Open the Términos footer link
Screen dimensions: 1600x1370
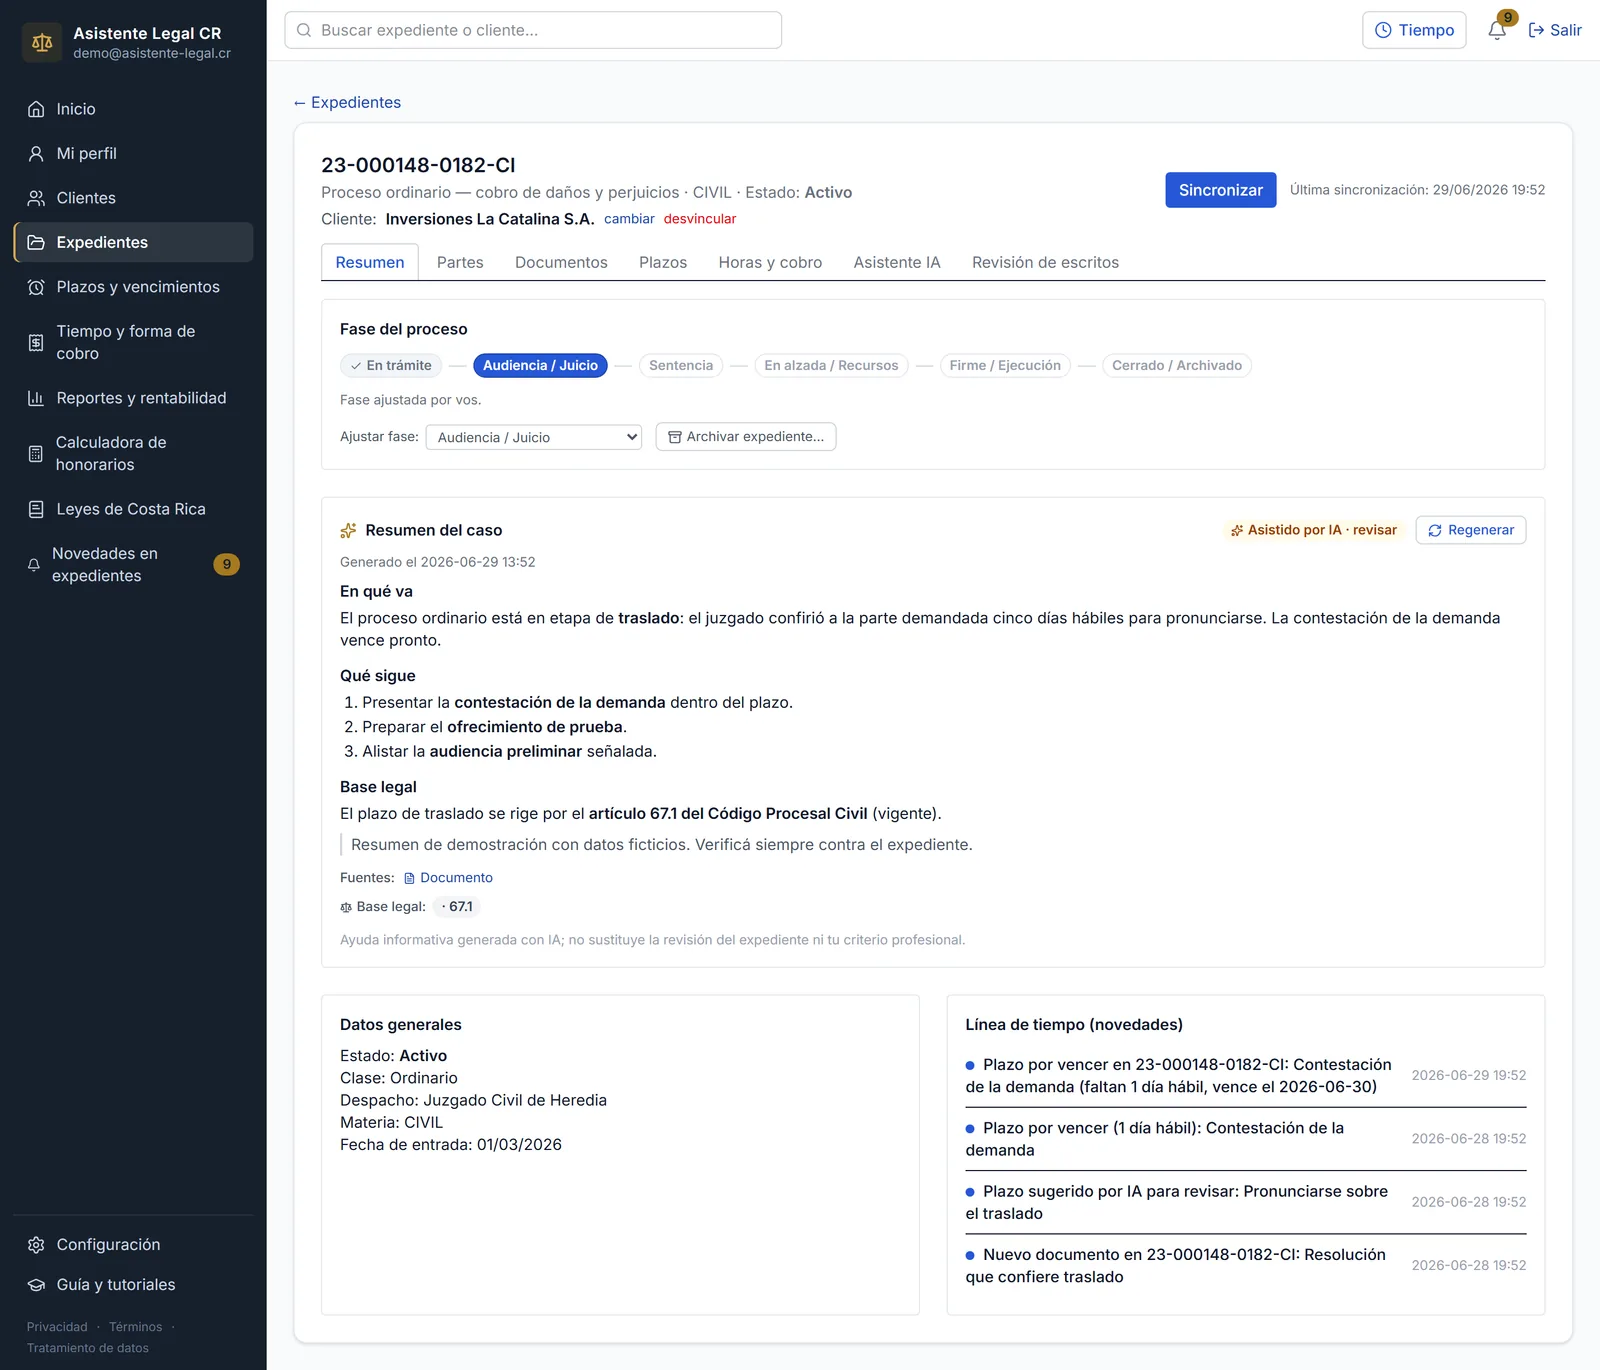135,1327
